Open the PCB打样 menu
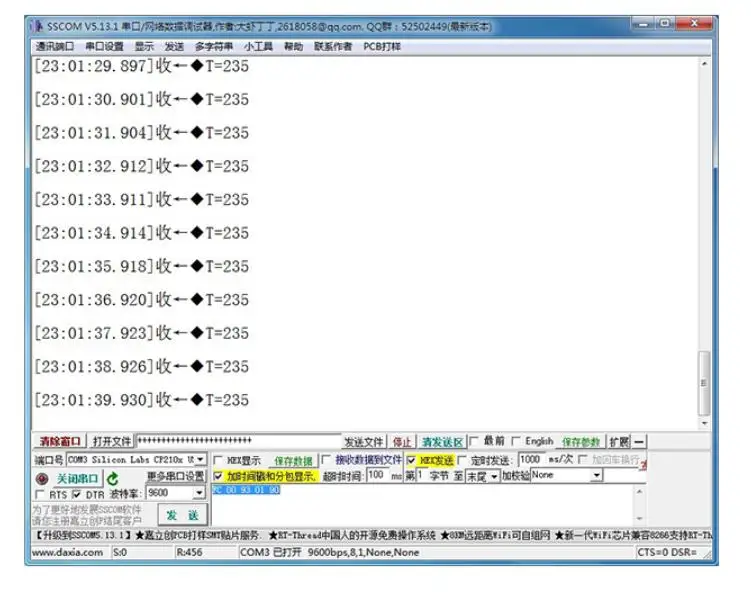751x594 pixels. click(x=382, y=46)
